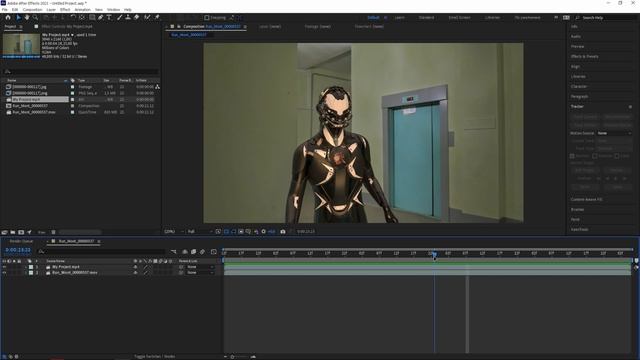The width and height of the screenshot is (640, 360).
Task: Go to the Home screen icon
Action: click(x=8, y=18)
